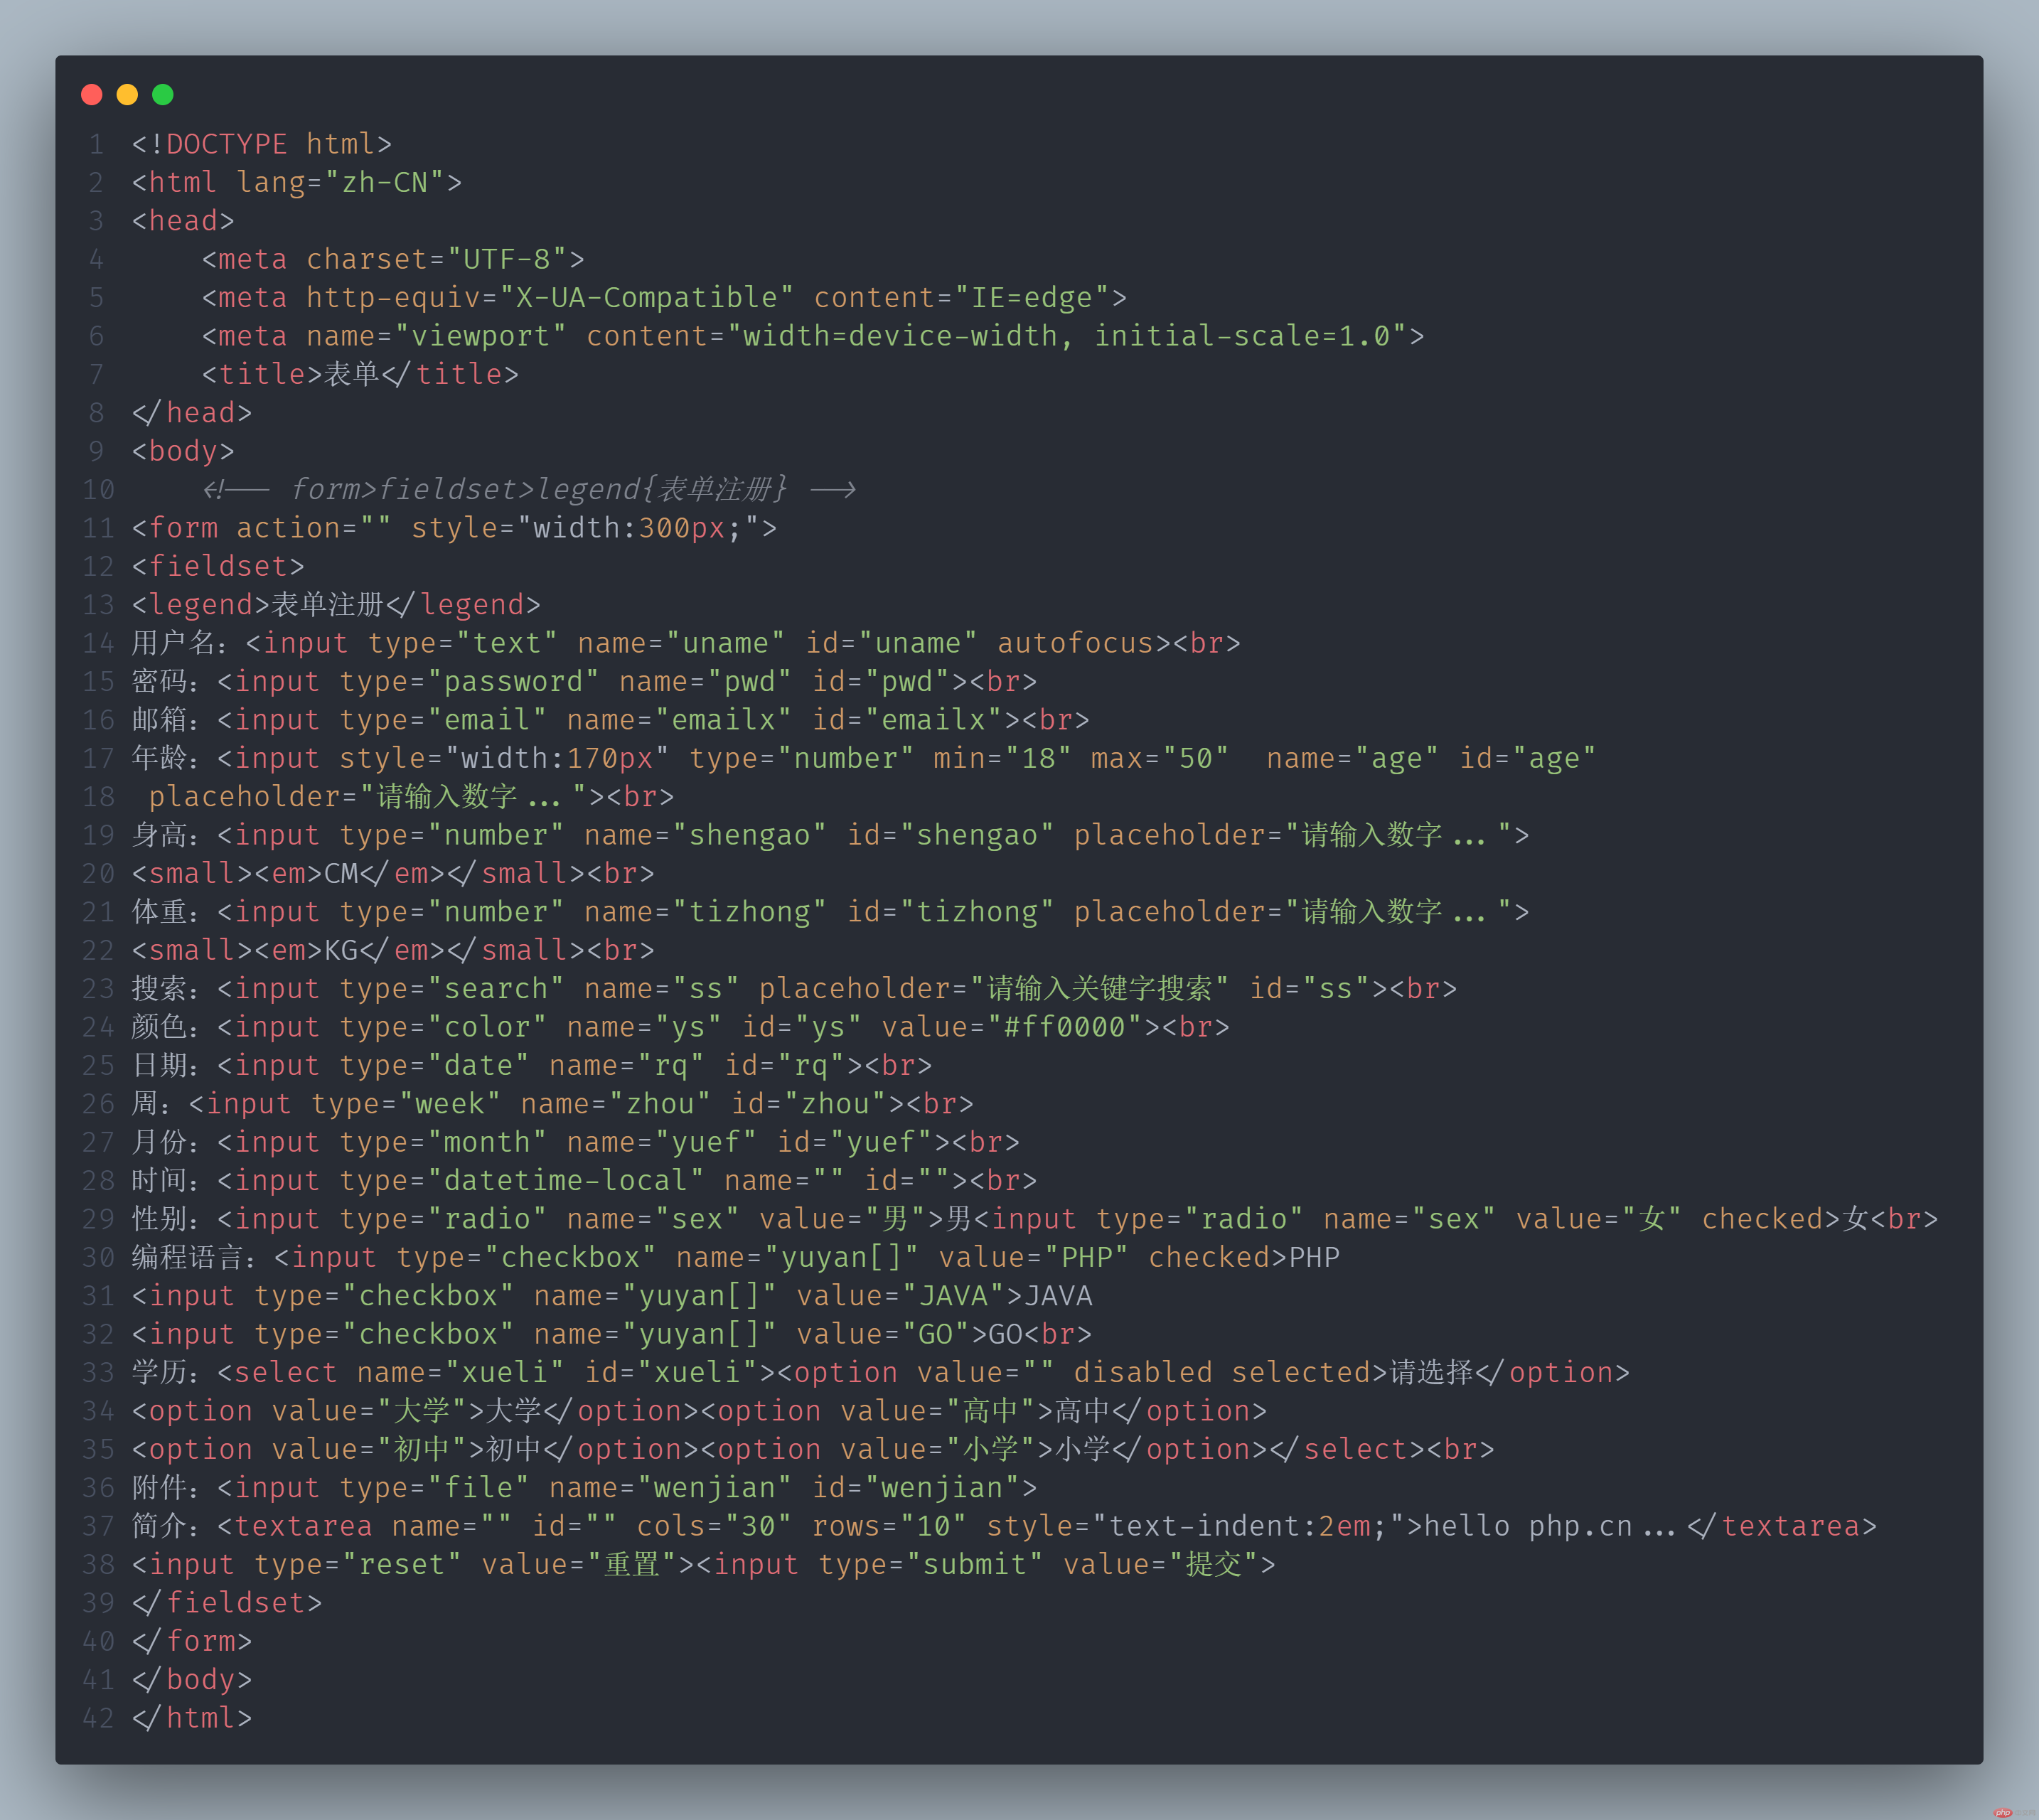Click the viewport meta content string
The image size is (2039, 1820).
(1067, 336)
